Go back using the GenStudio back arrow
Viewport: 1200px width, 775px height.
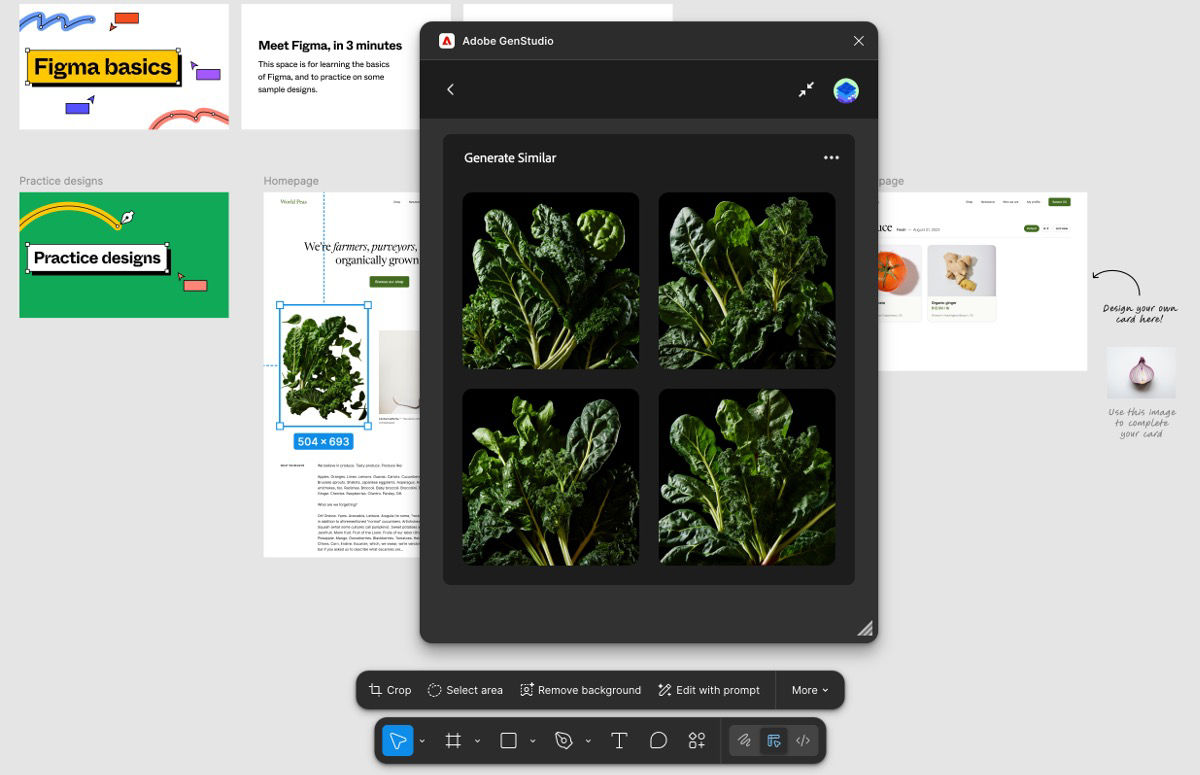450,89
